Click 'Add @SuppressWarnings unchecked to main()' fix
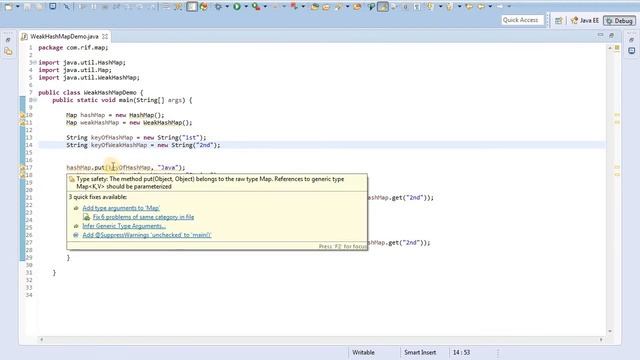Screen dimensions: 640x360 (x=147, y=235)
